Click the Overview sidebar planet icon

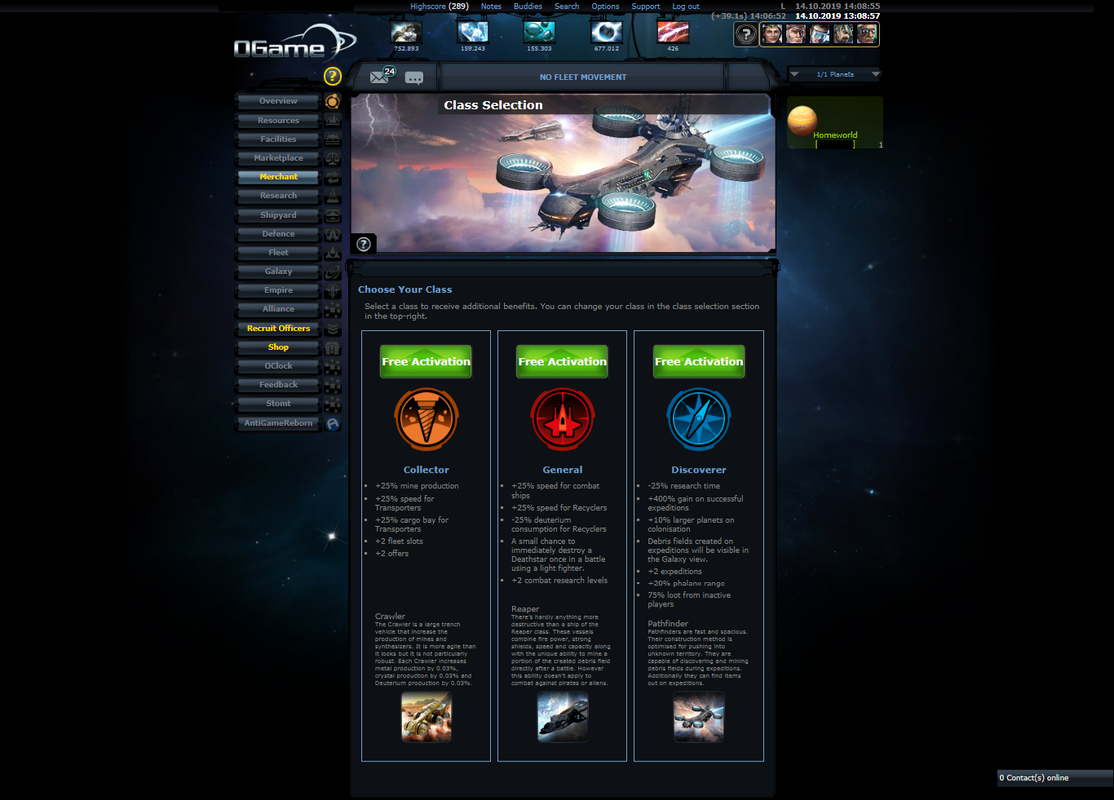click(332, 101)
